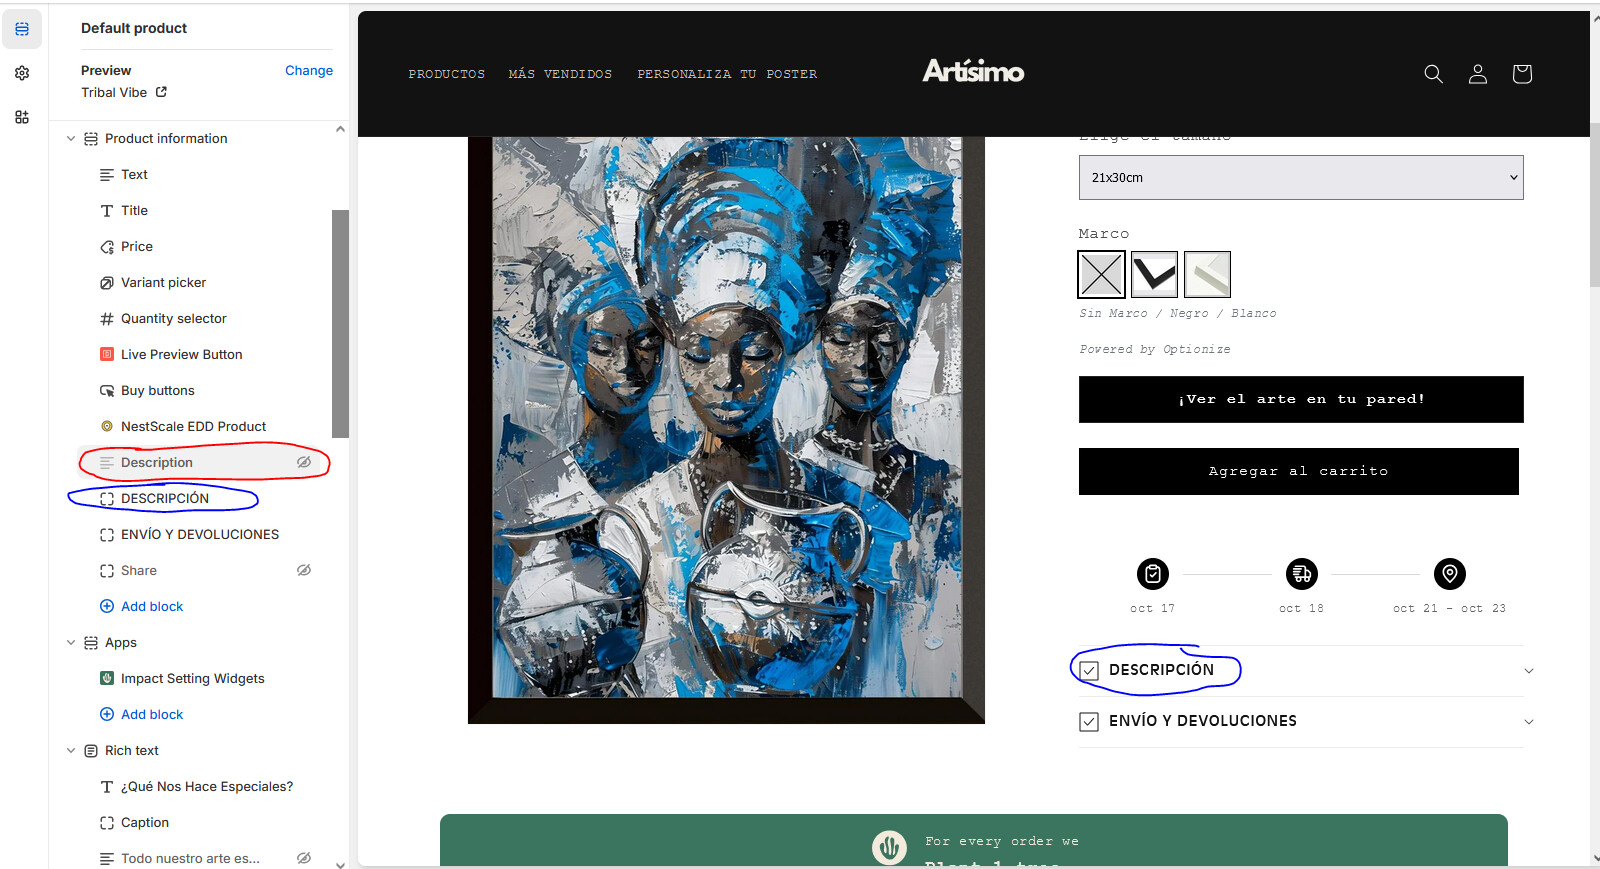Click the Price block tag icon
Viewport: 1600px width, 869px height.
click(107, 247)
